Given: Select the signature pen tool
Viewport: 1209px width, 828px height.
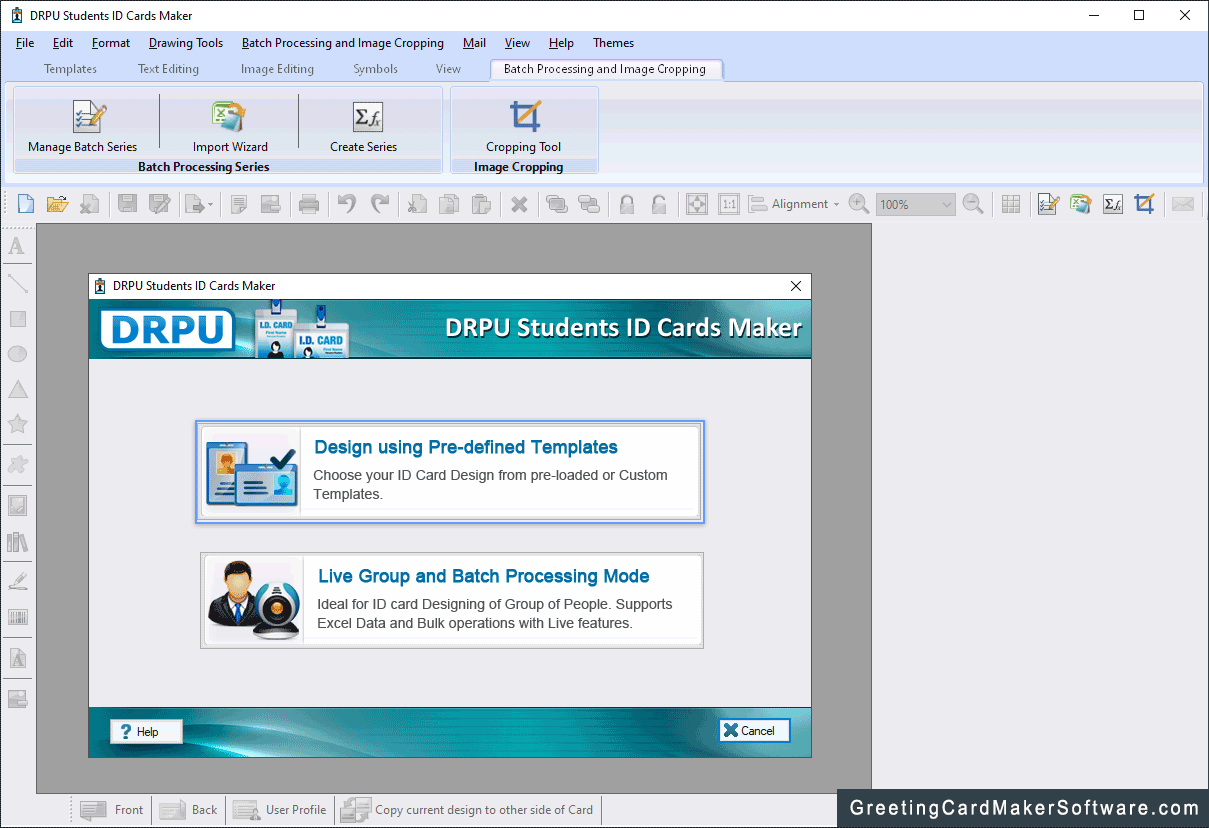Looking at the screenshot, I should pyautogui.click(x=17, y=580).
